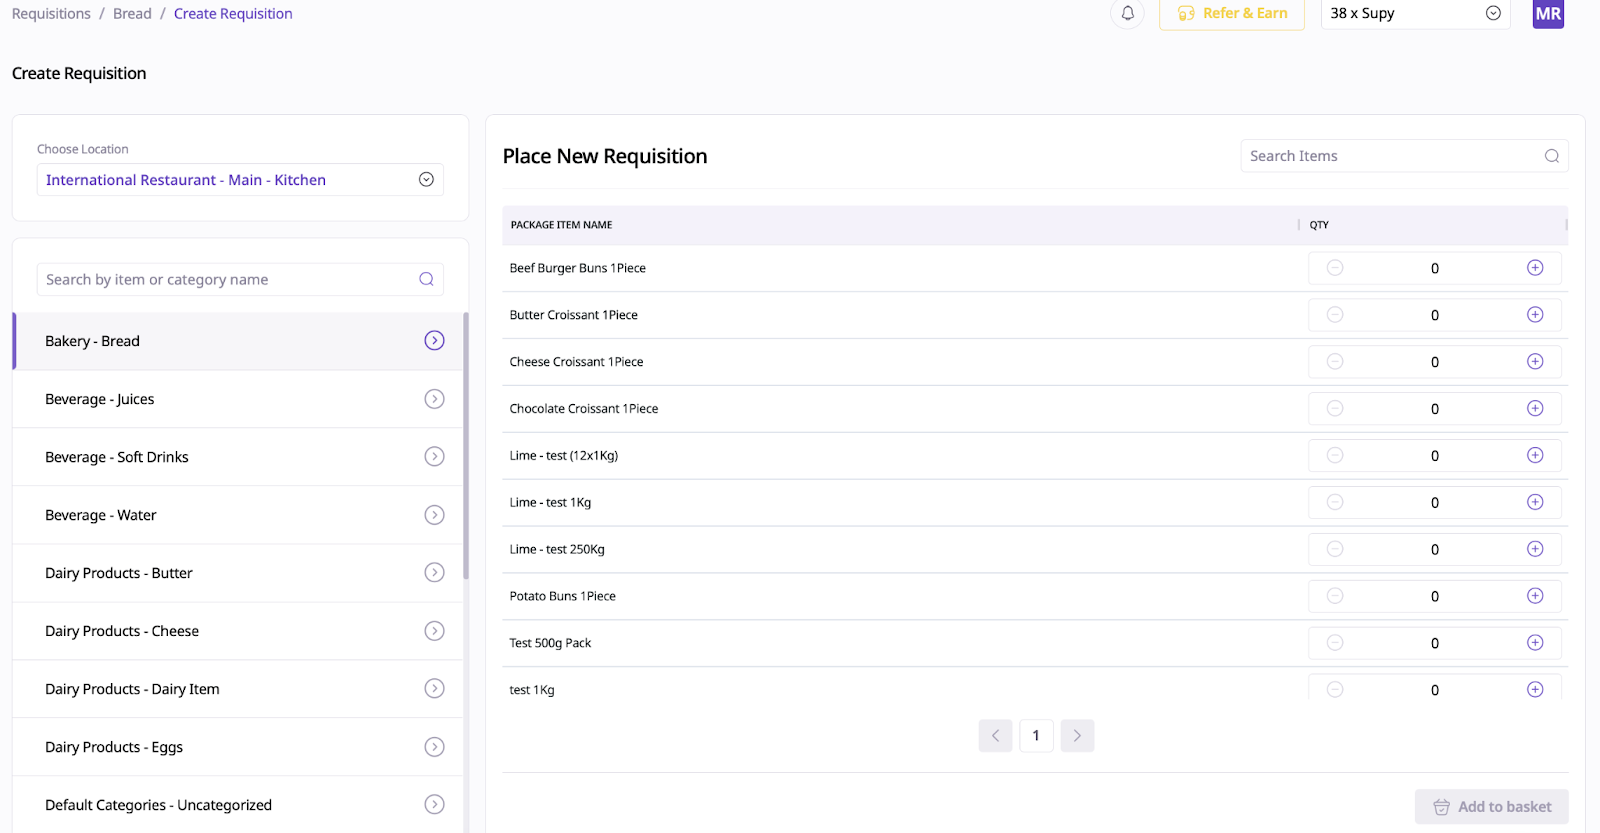Click the notification bell icon
Screen dimensions: 1600x833
[x=1127, y=14]
